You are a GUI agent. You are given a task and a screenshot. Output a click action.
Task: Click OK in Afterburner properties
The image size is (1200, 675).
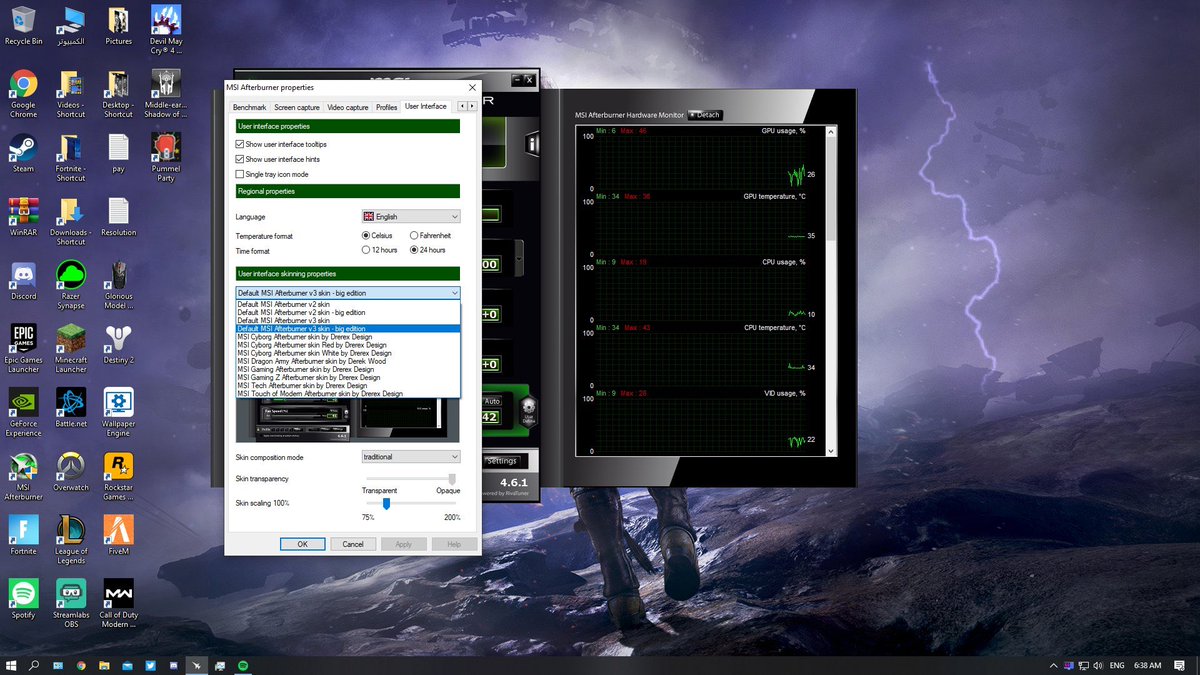302,544
